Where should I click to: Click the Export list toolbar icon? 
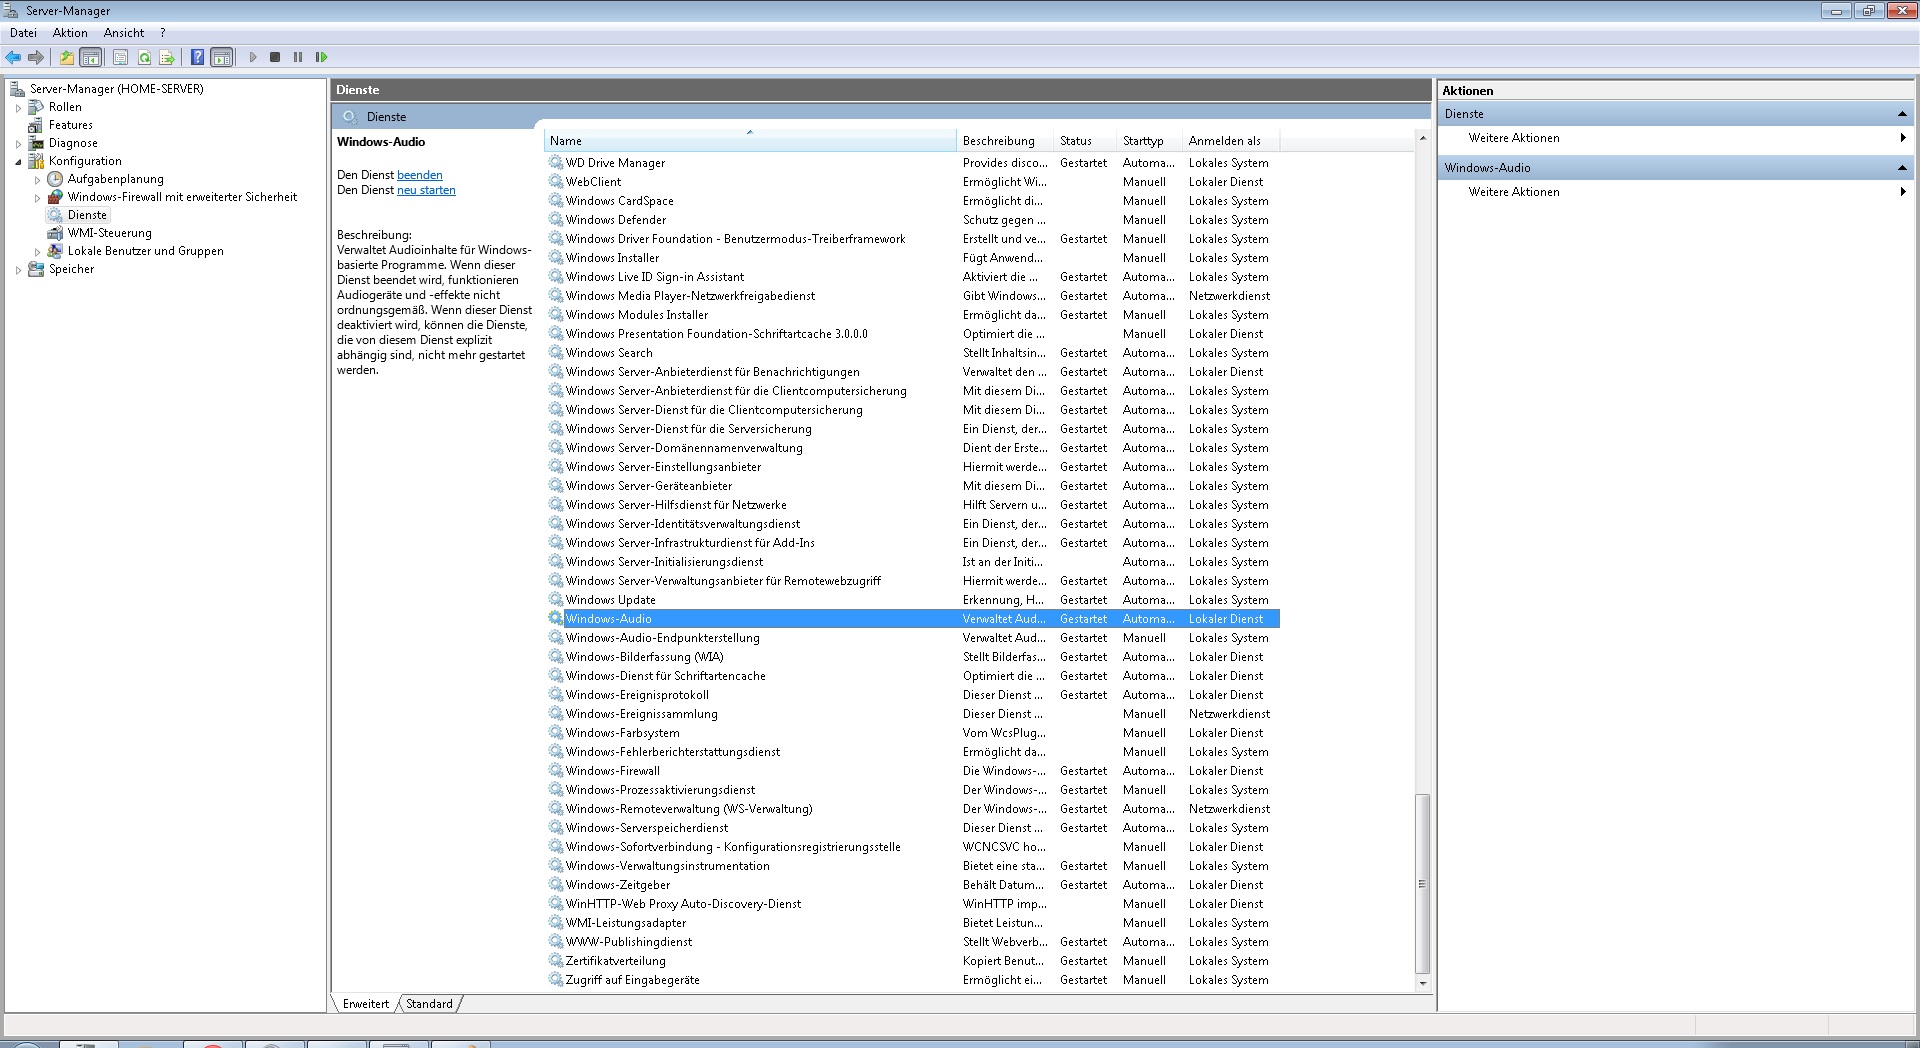coord(167,57)
